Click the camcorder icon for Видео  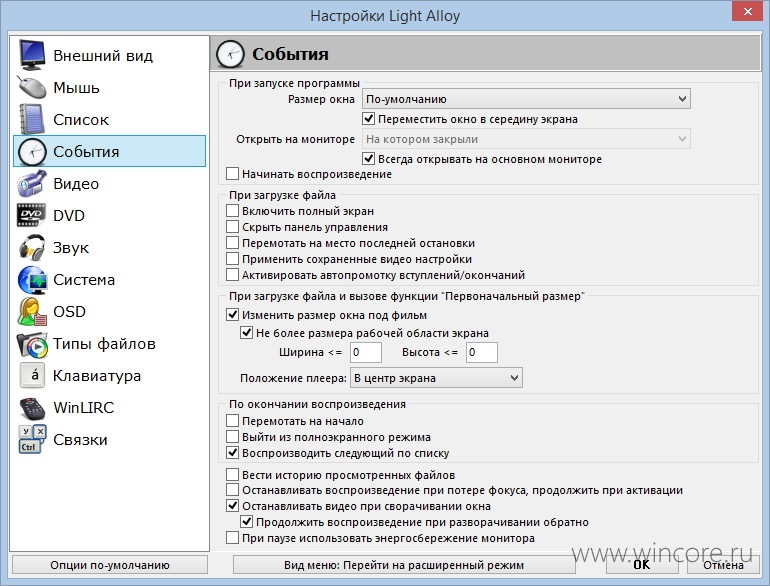pyautogui.click(x=32, y=184)
